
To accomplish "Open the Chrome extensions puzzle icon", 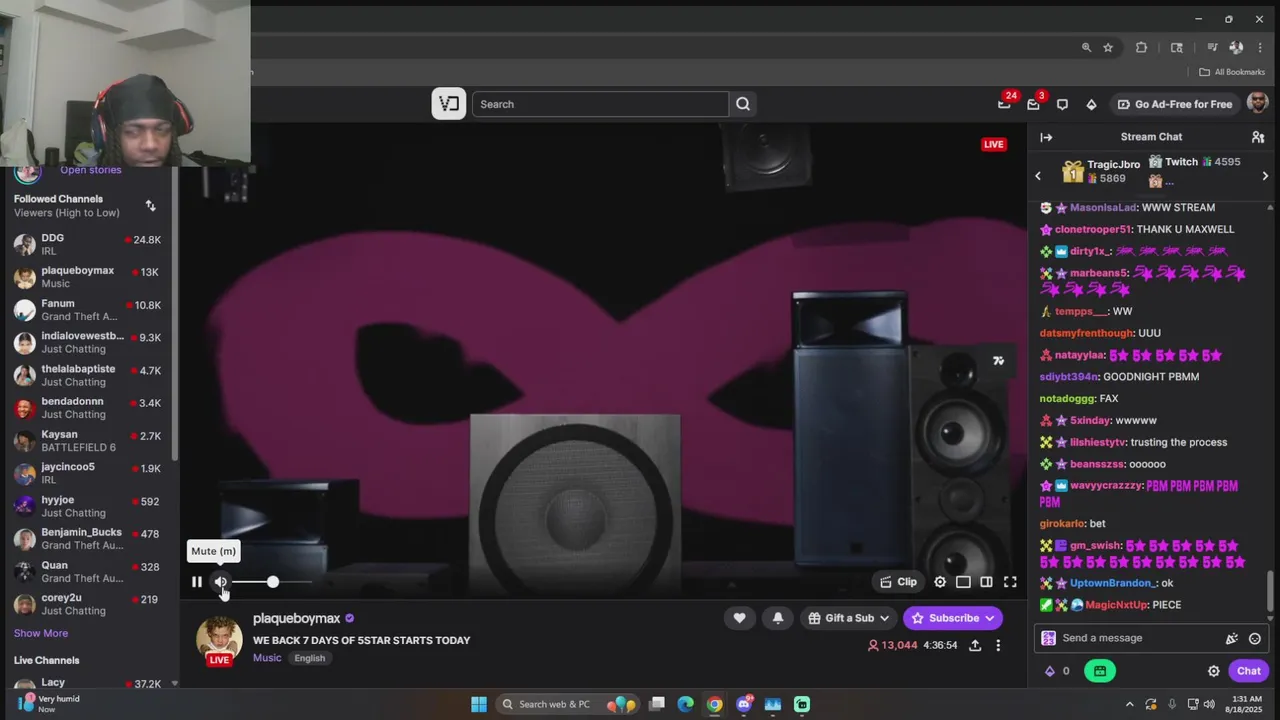I will click(x=1141, y=47).
